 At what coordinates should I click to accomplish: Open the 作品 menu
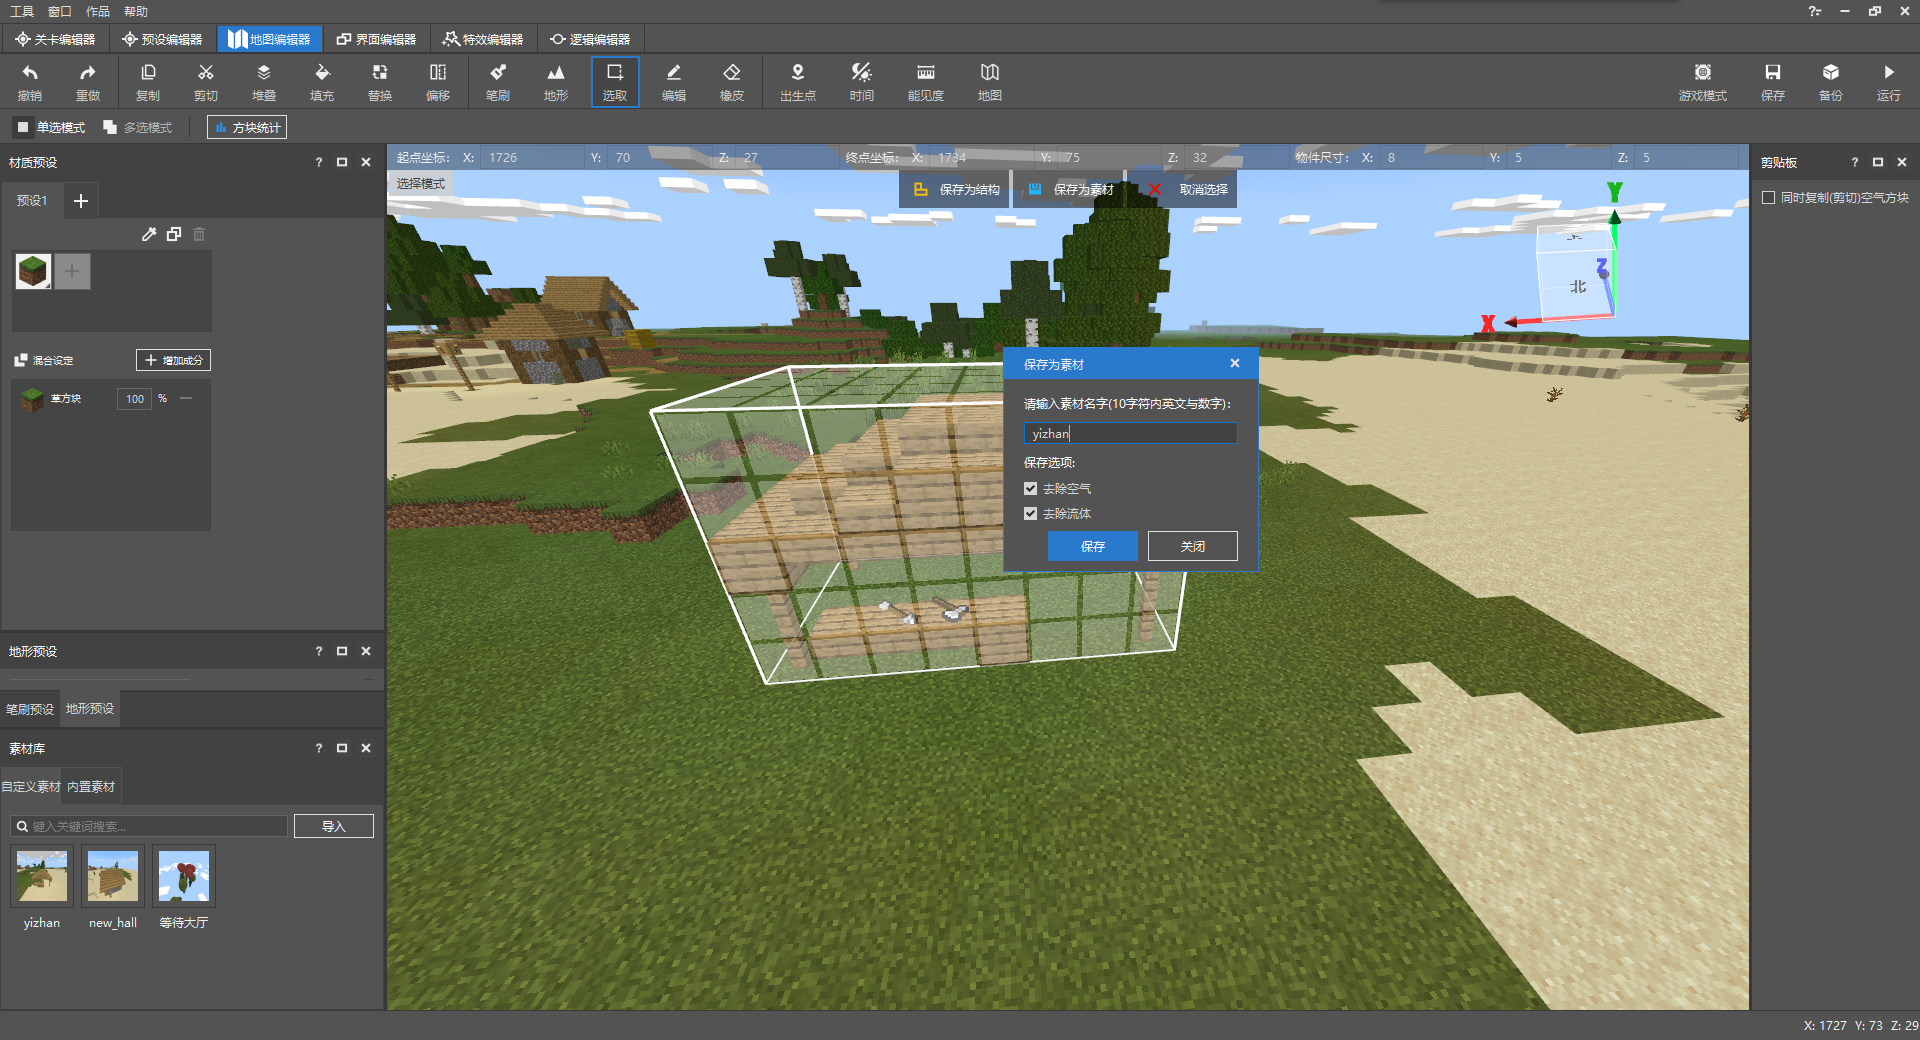(97, 11)
